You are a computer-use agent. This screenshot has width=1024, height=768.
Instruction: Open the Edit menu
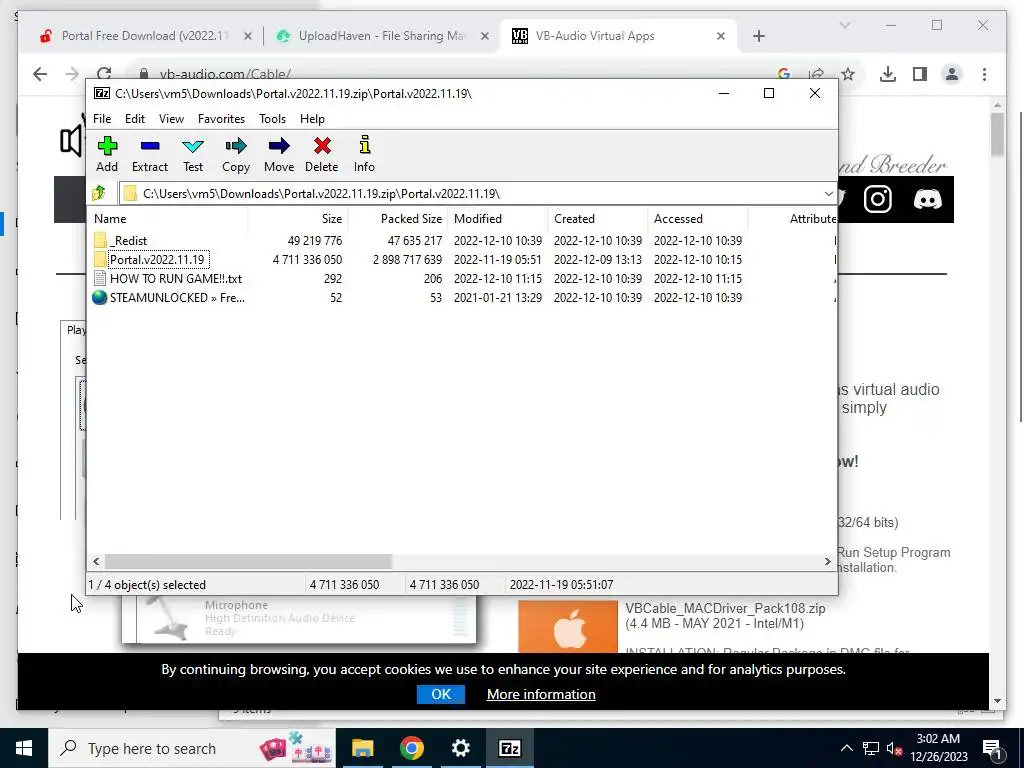[135, 119]
